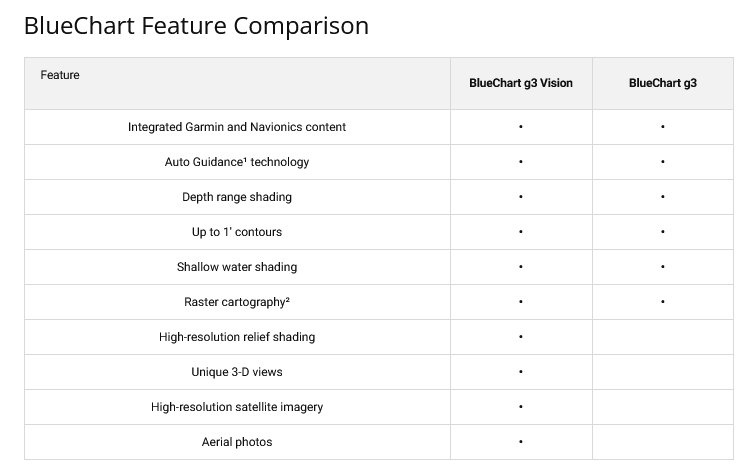The height and width of the screenshot is (474, 746).
Task: Click the Up to 1' contours label
Action: 237,232
